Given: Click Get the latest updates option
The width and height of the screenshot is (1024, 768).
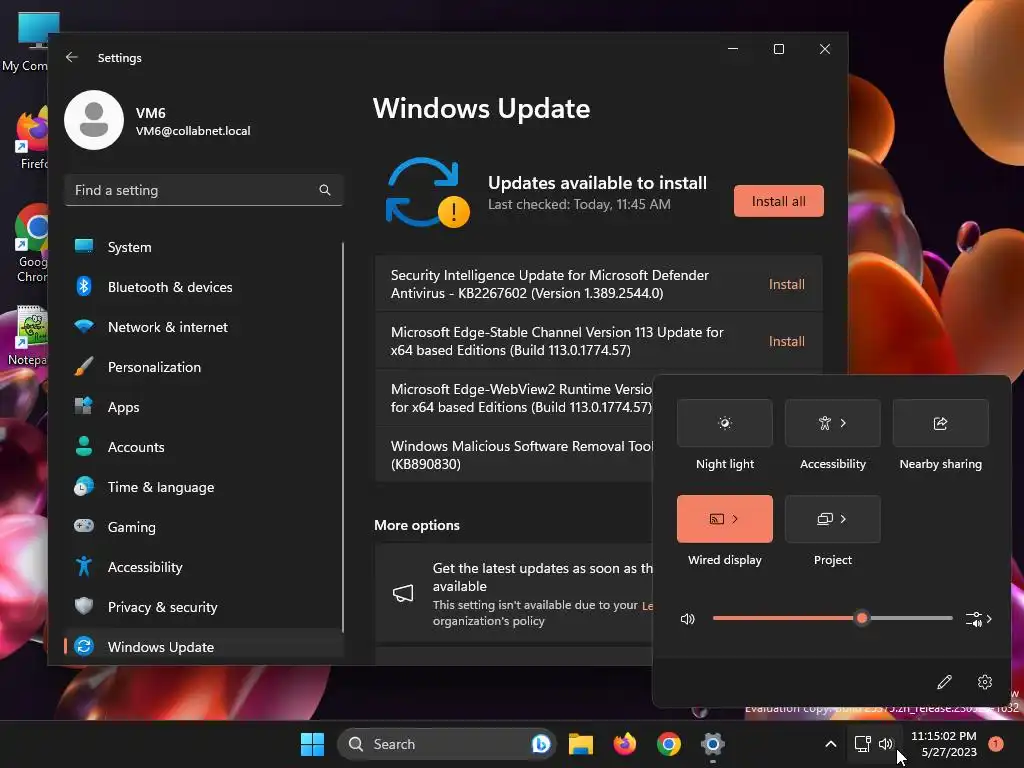Looking at the screenshot, I should pos(514,593).
